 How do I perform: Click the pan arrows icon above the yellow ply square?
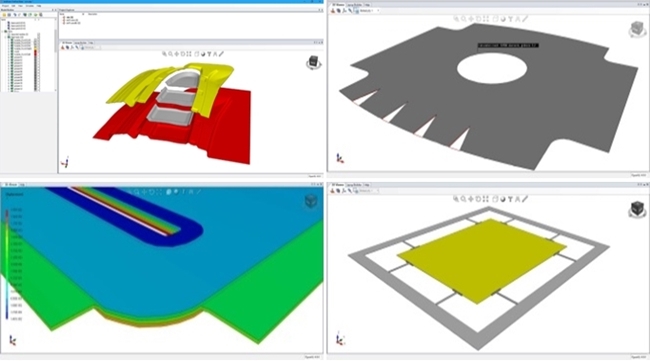pos(471,199)
